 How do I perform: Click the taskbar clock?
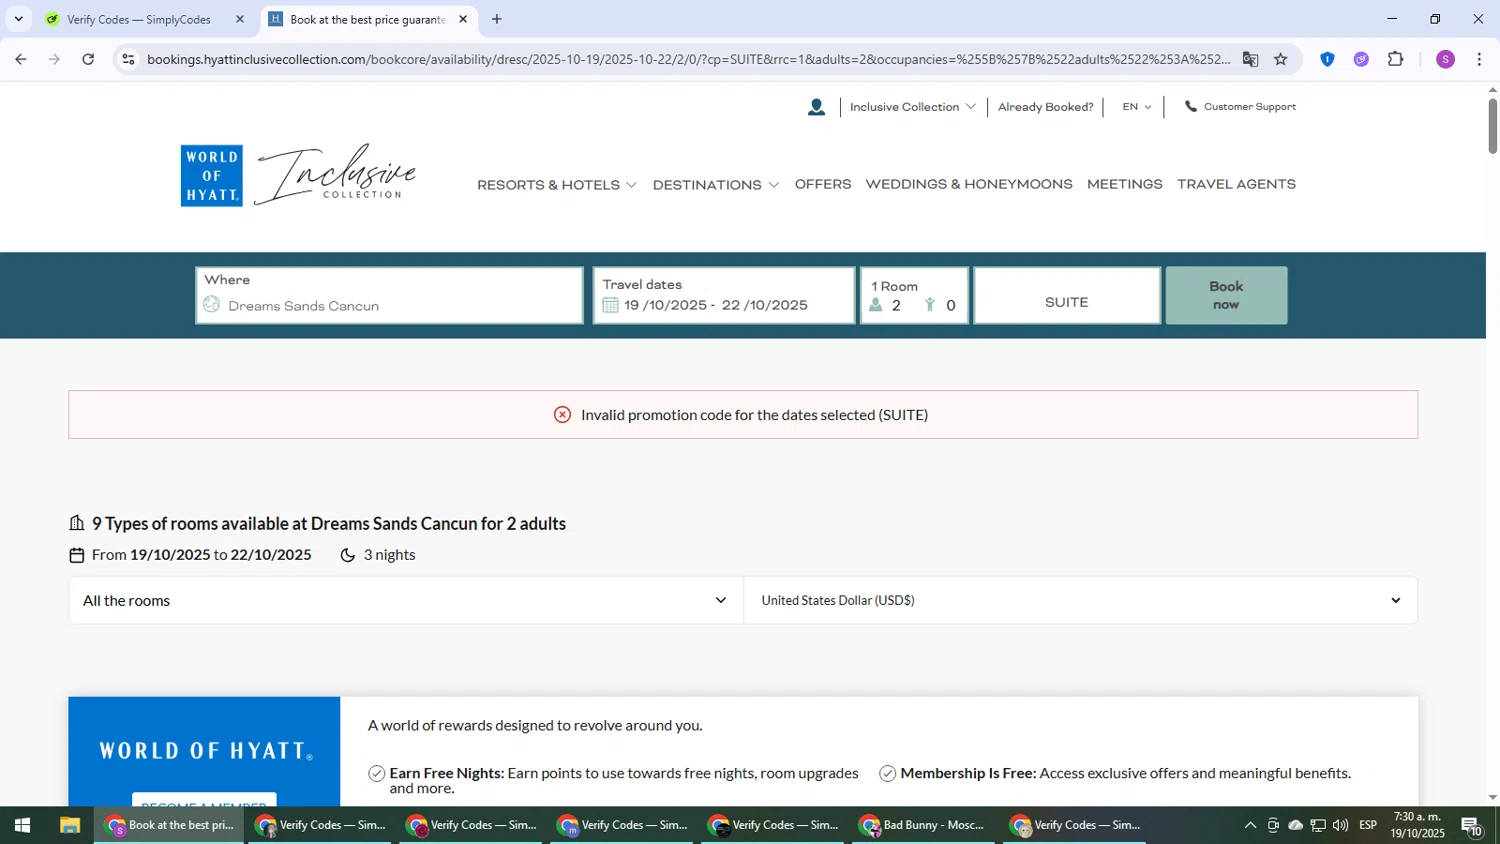(1417, 826)
